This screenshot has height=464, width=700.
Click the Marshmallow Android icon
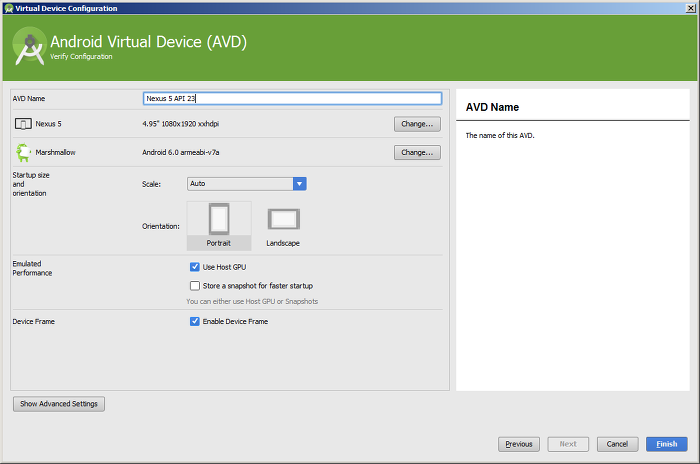pyautogui.click(x=23, y=152)
